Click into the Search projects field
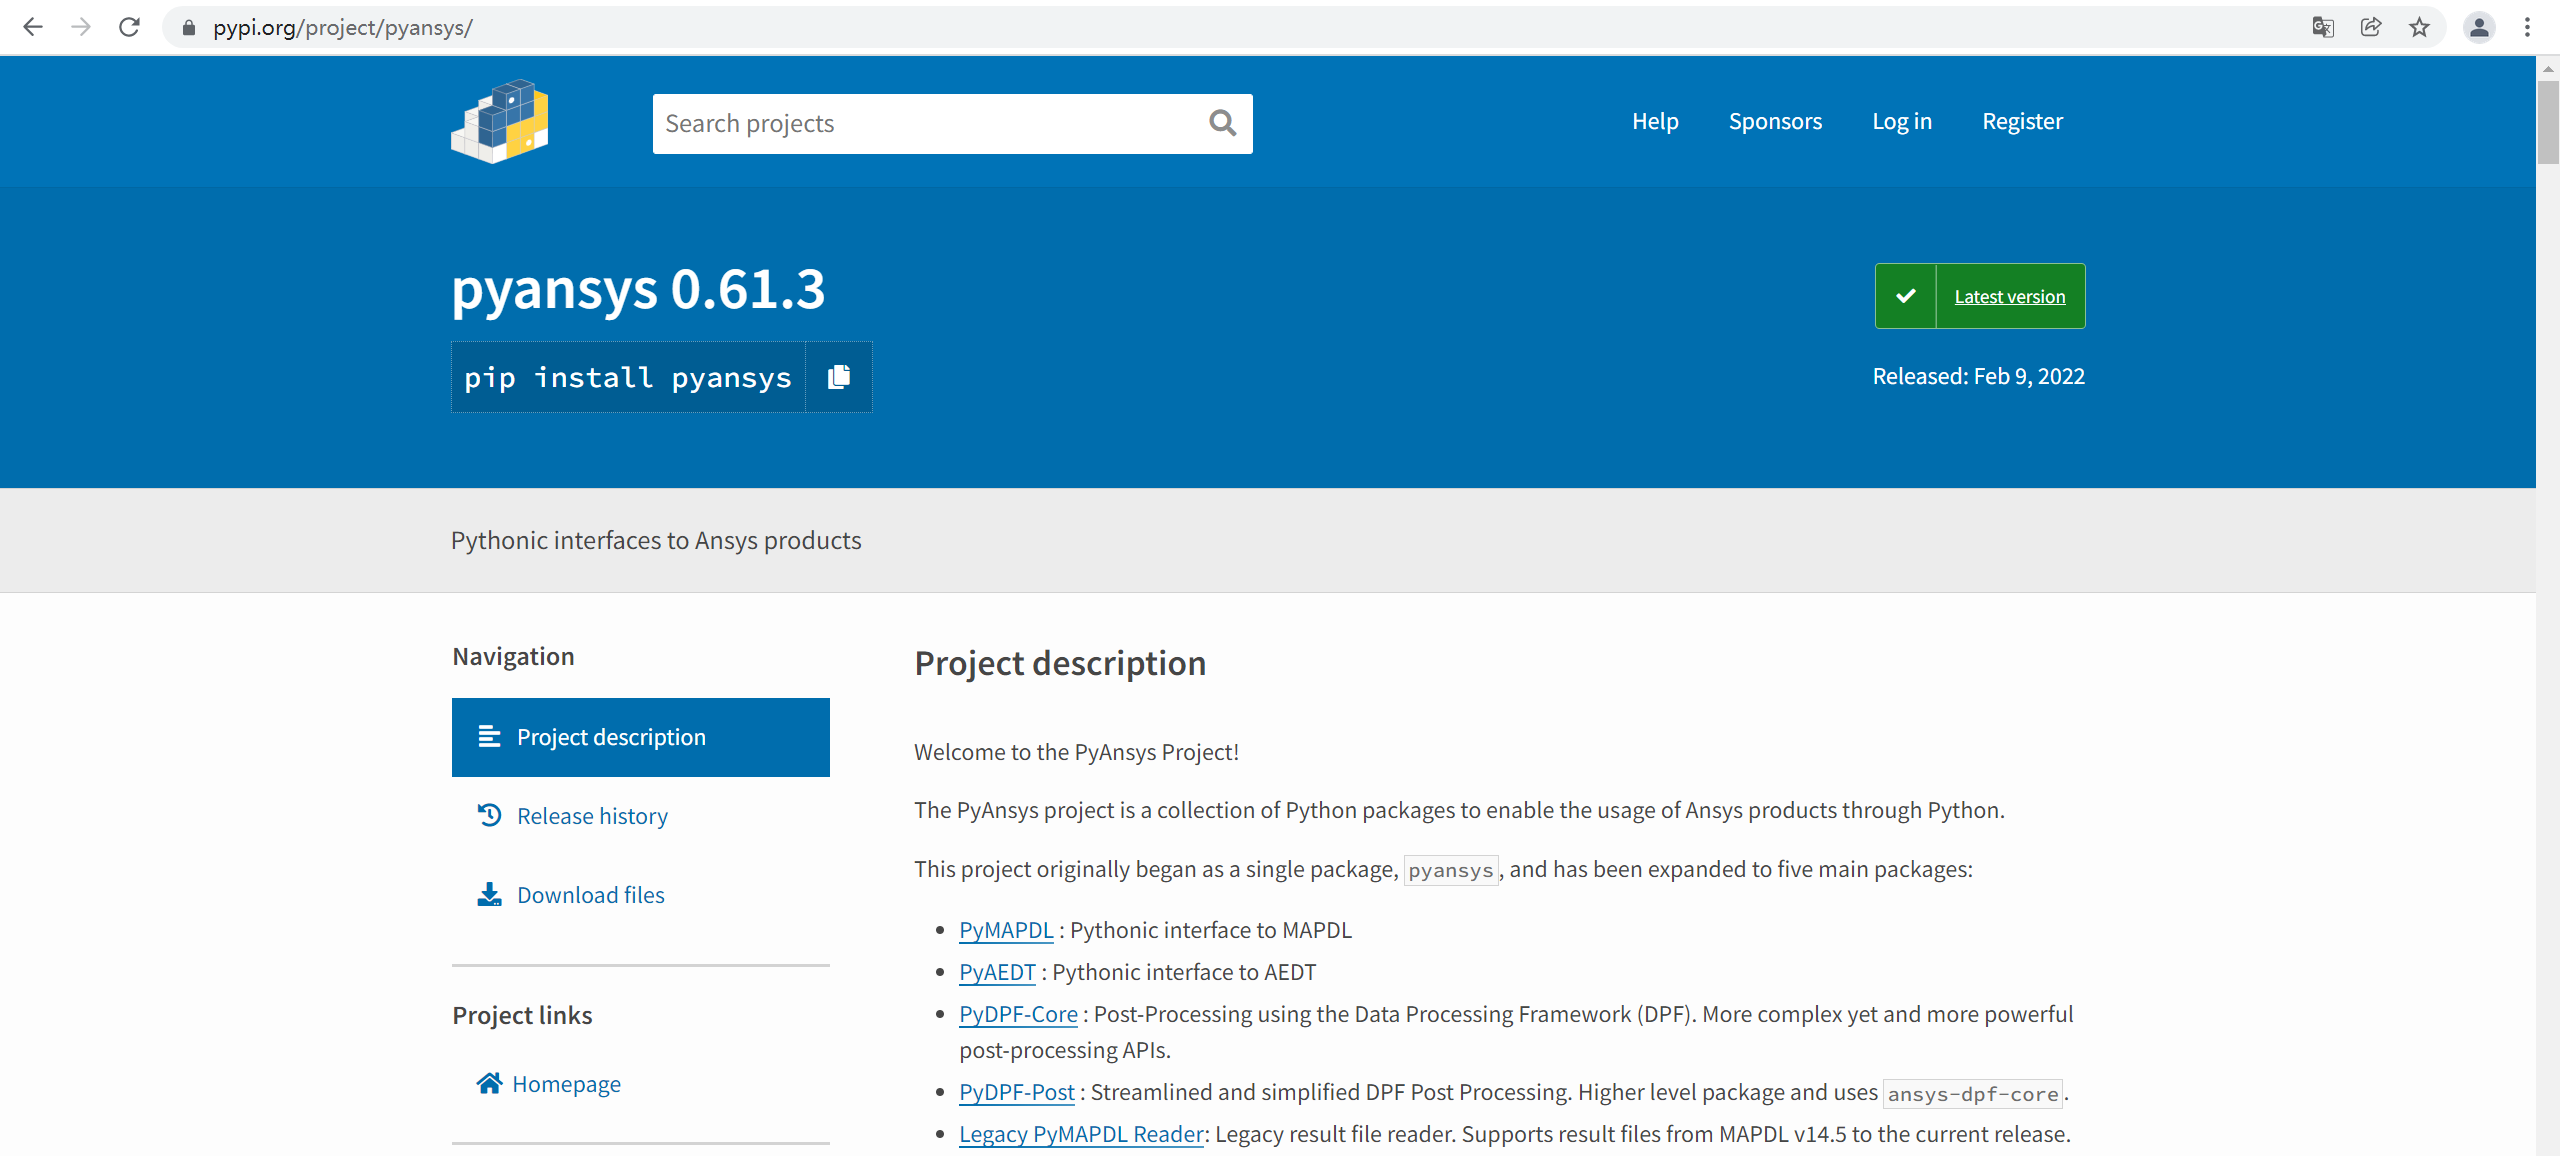The height and width of the screenshot is (1156, 2560). coord(925,123)
